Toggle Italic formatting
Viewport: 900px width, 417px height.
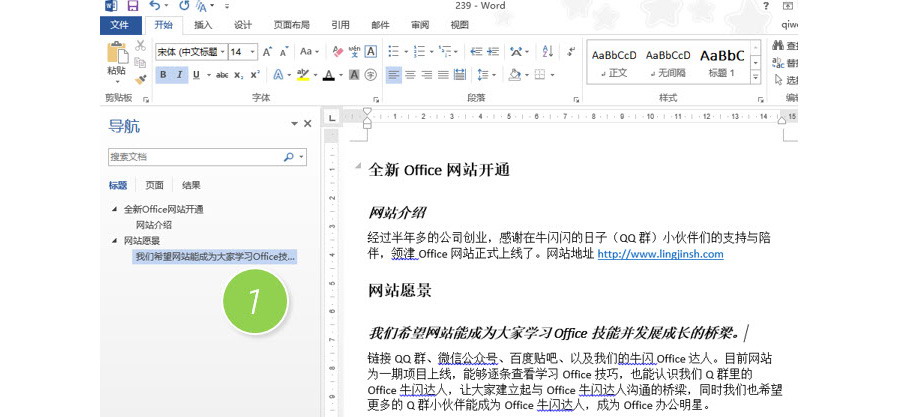pyautogui.click(x=180, y=75)
